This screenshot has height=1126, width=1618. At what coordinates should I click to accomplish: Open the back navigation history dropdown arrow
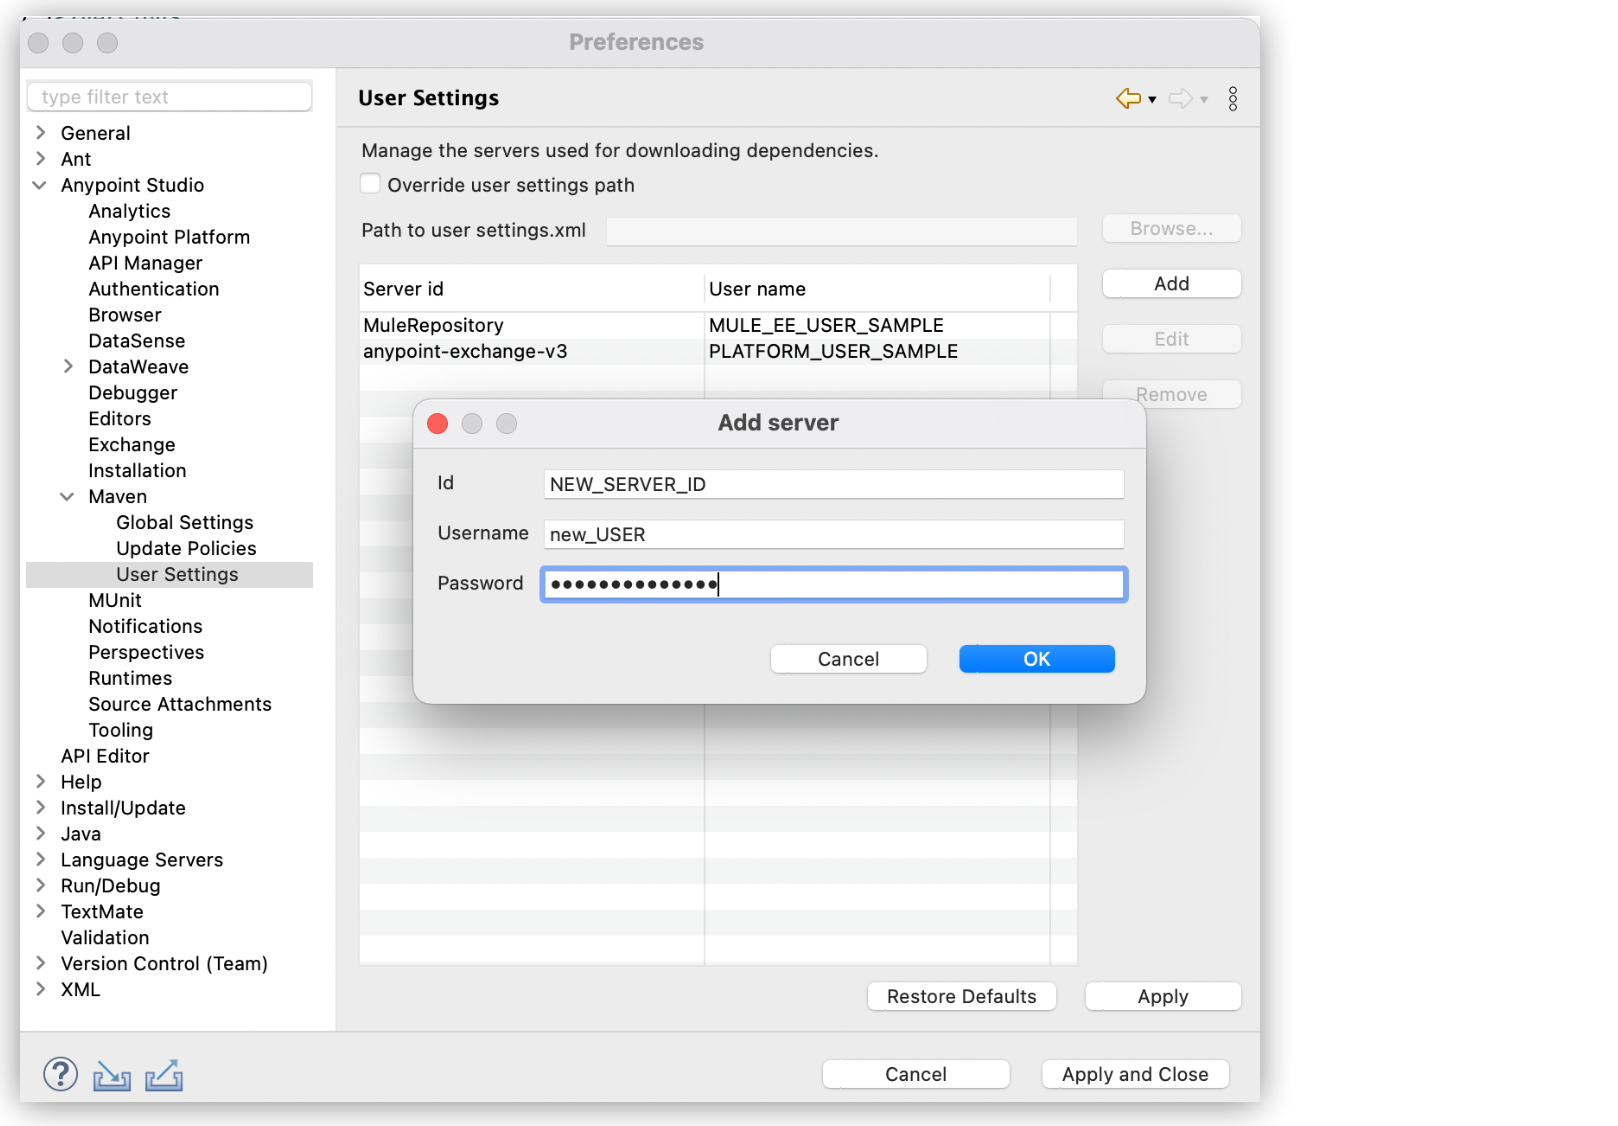(1152, 99)
